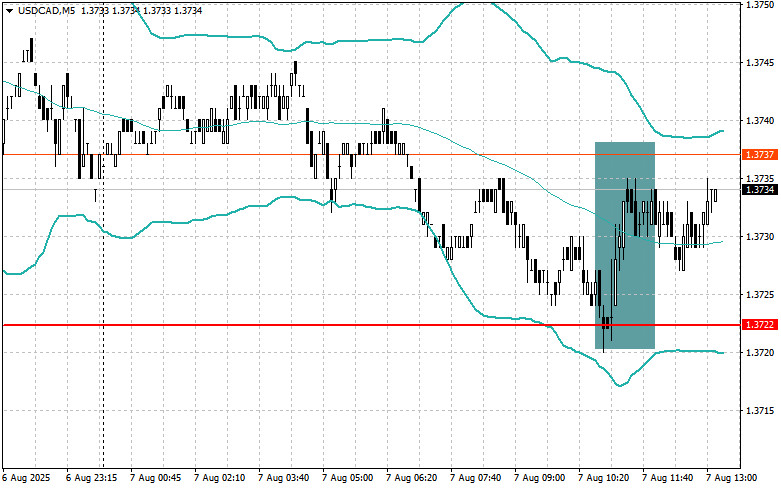Screen dimensions: 781x489
Task: Select the teal shaded rectangle on chart
Action: (625, 245)
